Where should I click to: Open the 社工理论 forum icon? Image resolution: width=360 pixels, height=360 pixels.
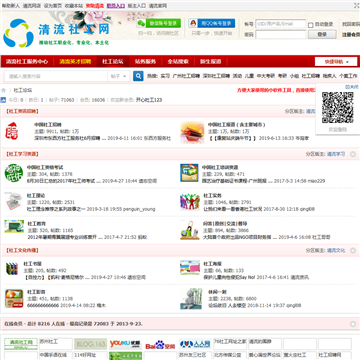(14, 201)
